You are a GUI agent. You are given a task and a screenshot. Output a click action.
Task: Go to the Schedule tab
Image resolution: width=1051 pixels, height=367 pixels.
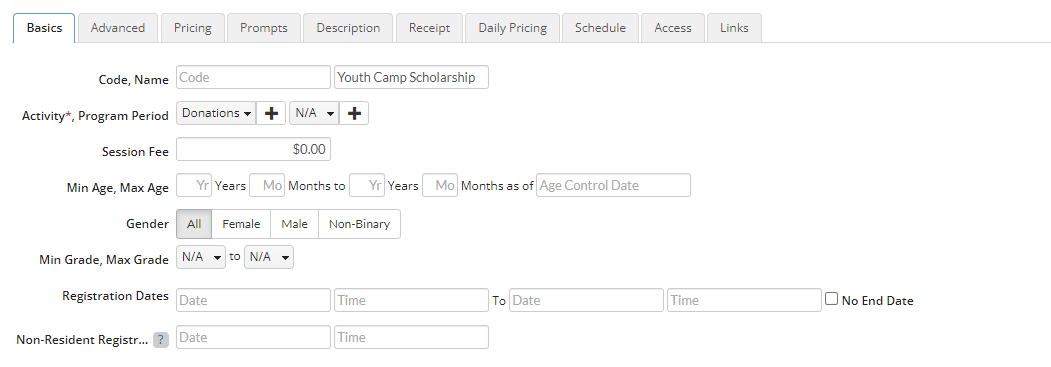[600, 28]
